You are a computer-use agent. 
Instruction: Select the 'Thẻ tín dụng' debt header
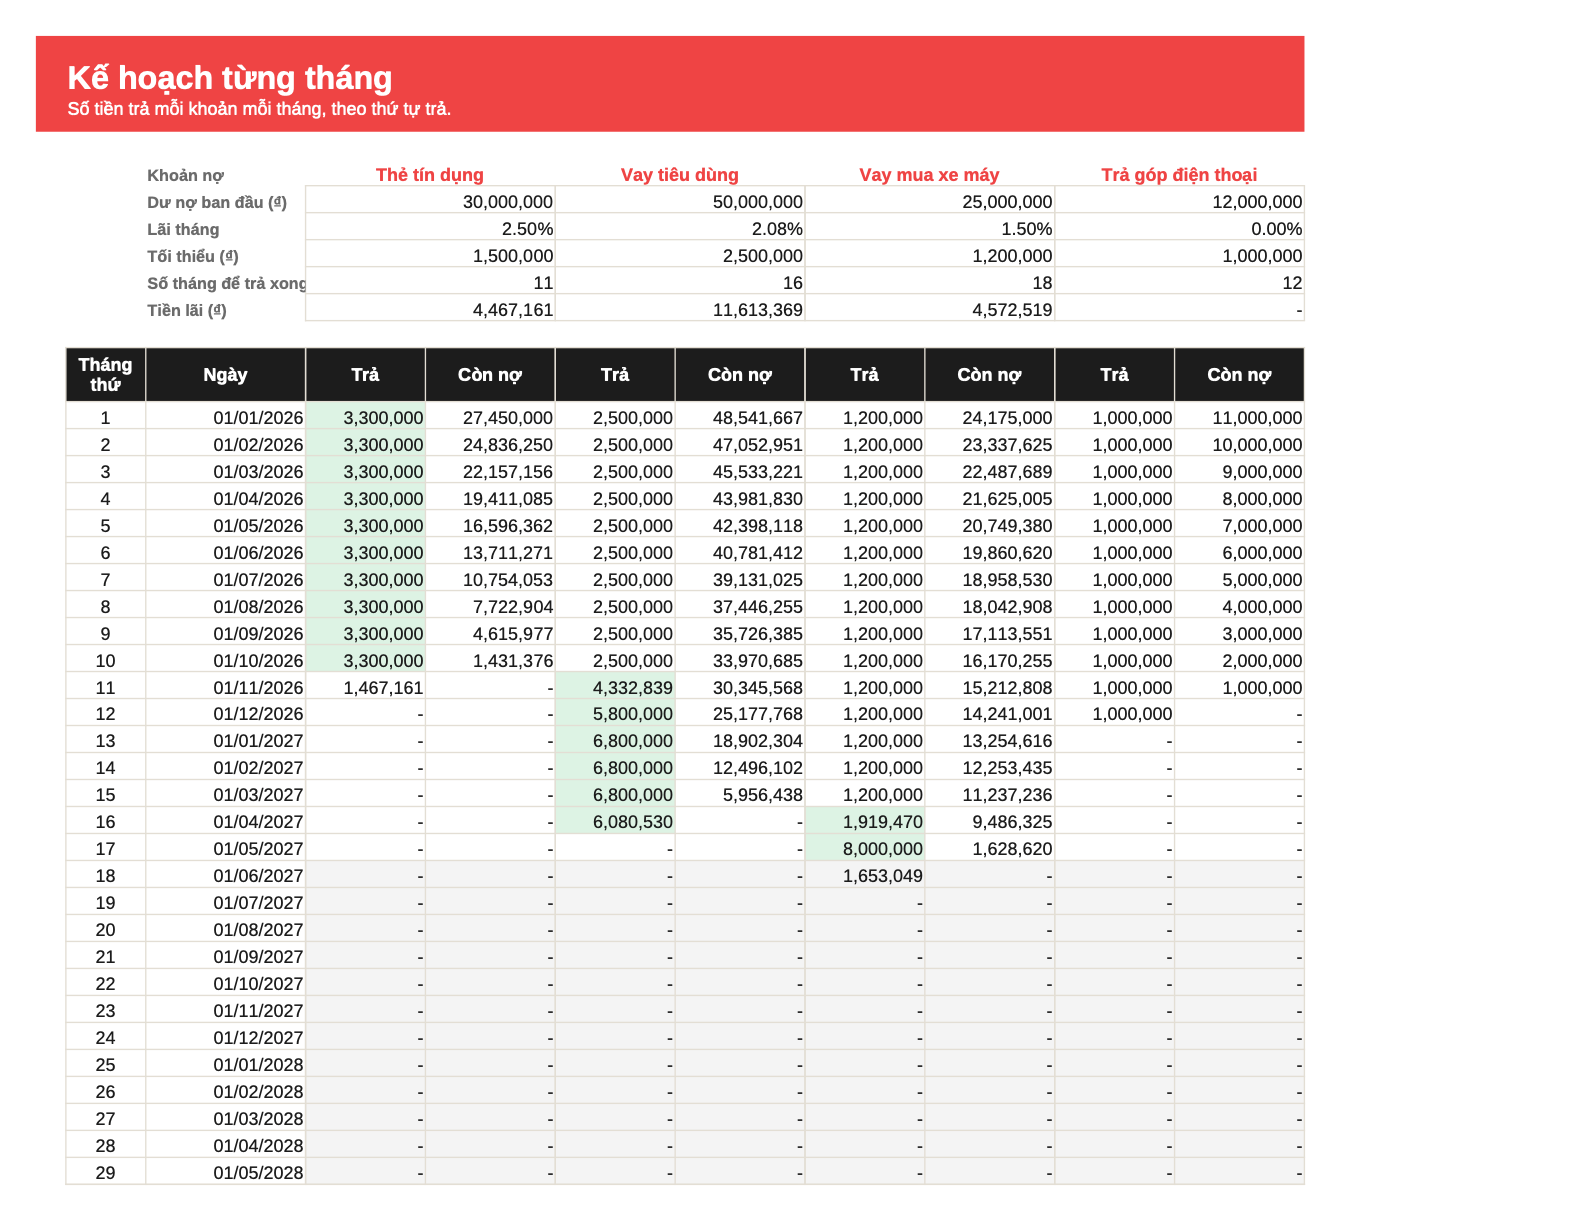click(430, 175)
